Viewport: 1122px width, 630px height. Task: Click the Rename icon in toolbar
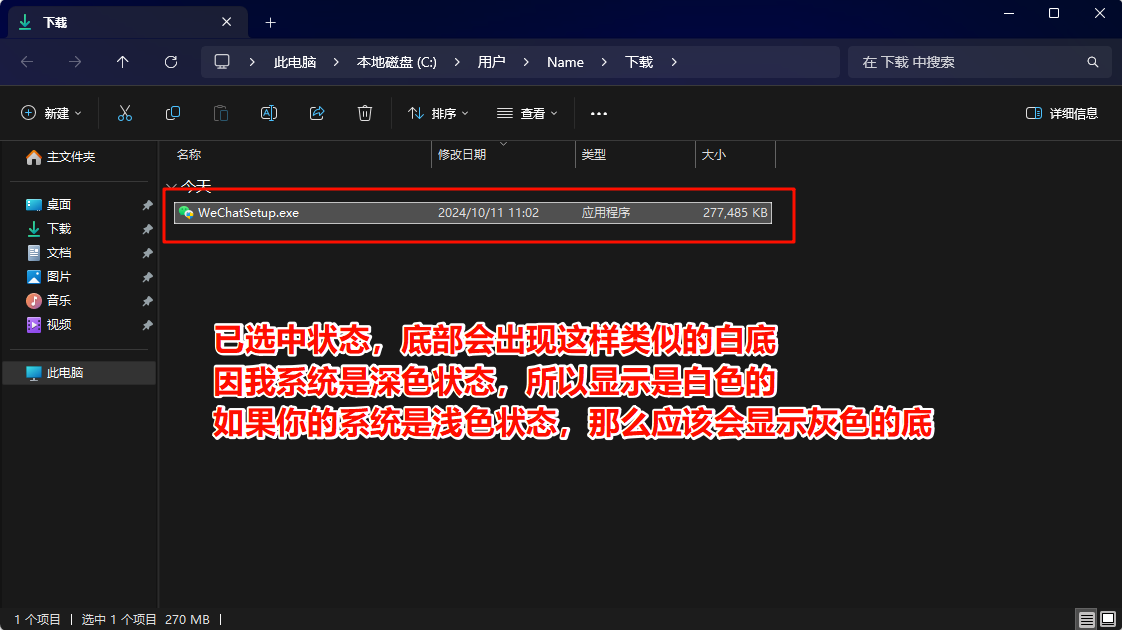pos(269,114)
